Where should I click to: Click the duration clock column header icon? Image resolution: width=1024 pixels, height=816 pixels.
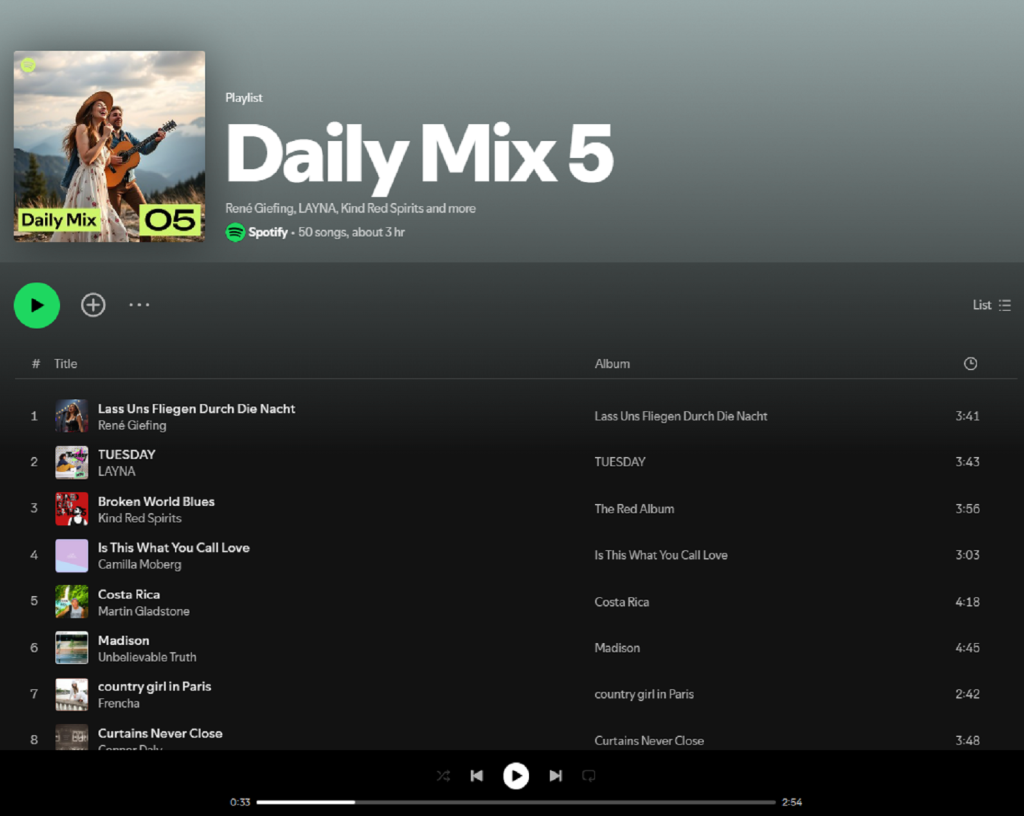pos(970,364)
